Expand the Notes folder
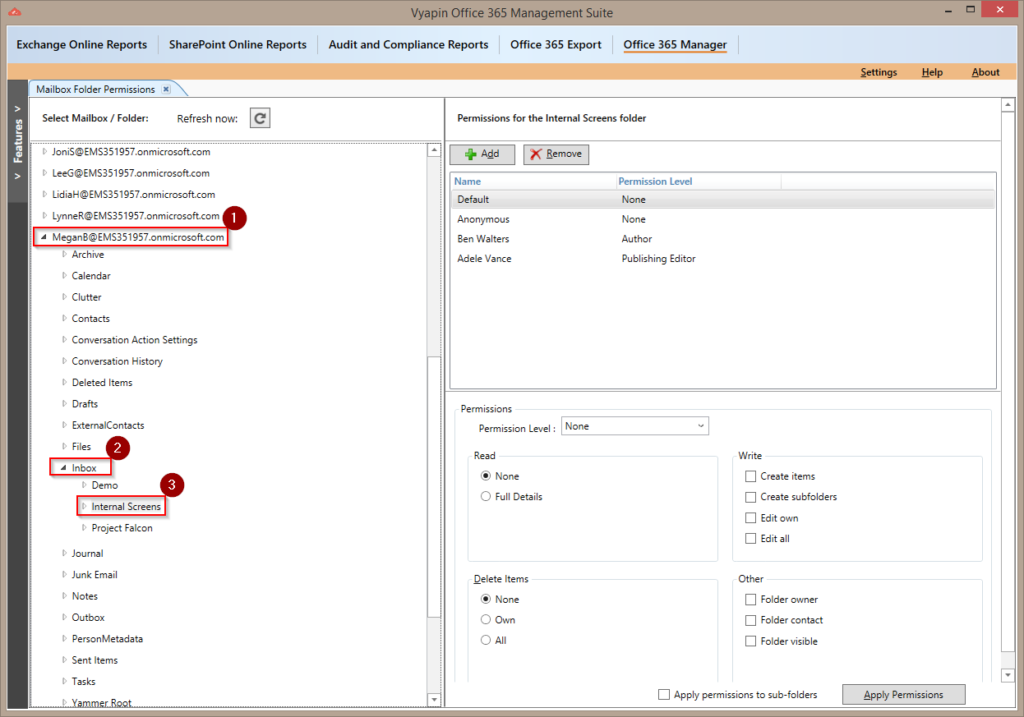 pyautogui.click(x=64, y=596)
